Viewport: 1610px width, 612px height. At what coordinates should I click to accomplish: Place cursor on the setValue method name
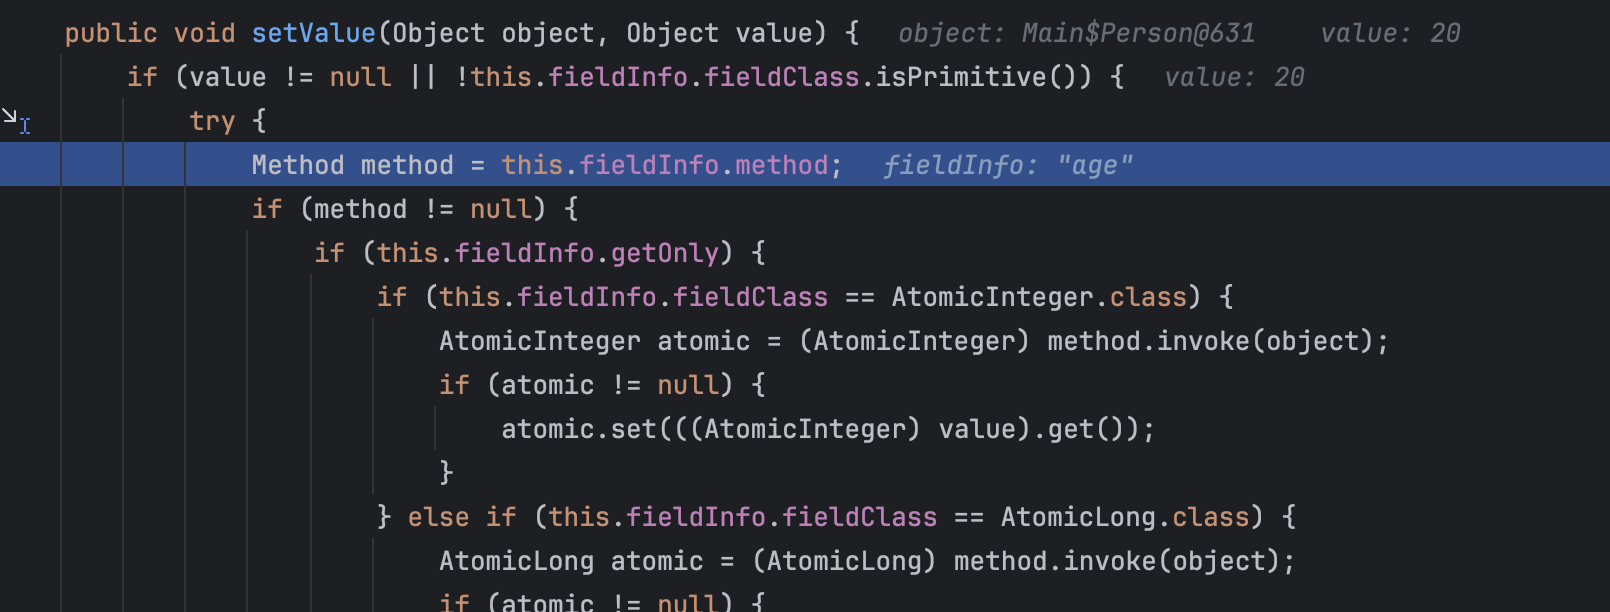point(313,34)
